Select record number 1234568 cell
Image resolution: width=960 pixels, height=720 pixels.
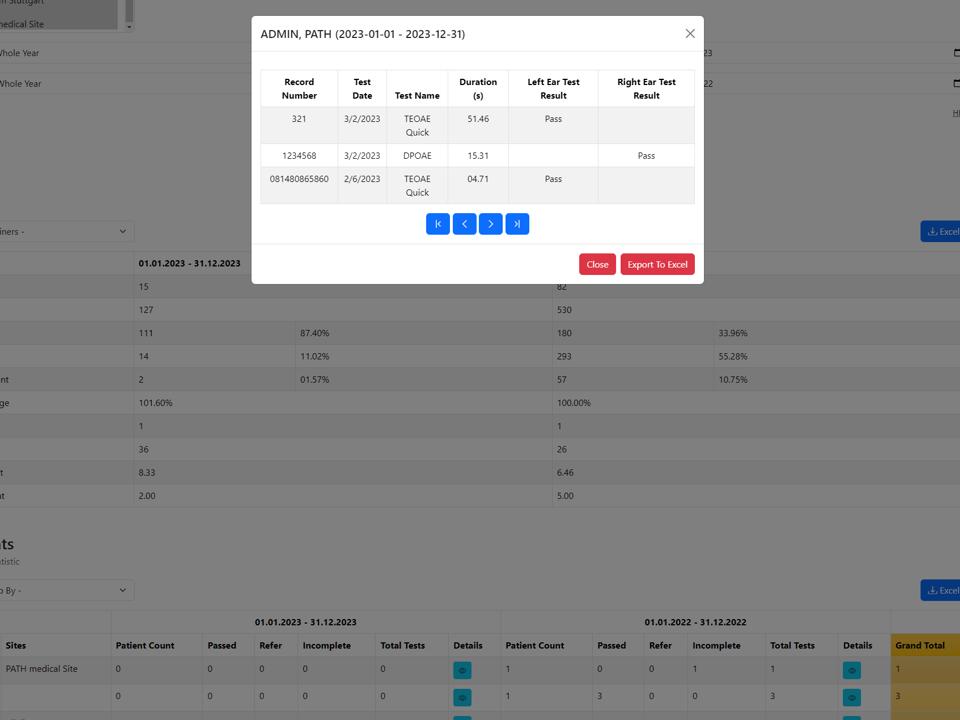point(299,156)
